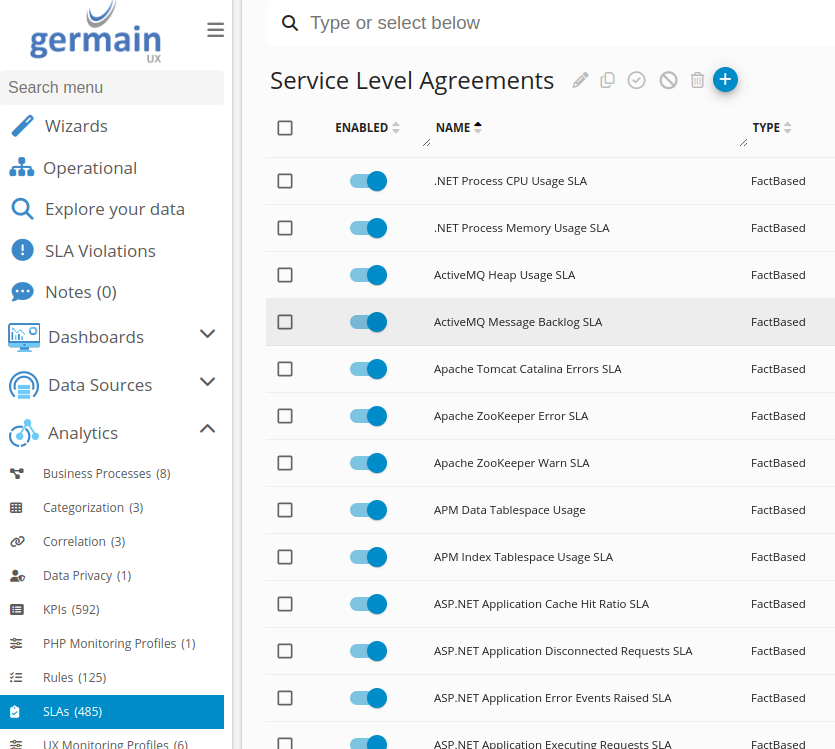Disable the .NET Process CPU Usage SLA toggle
Screen dimensions: 835x749
click(368, 181)
